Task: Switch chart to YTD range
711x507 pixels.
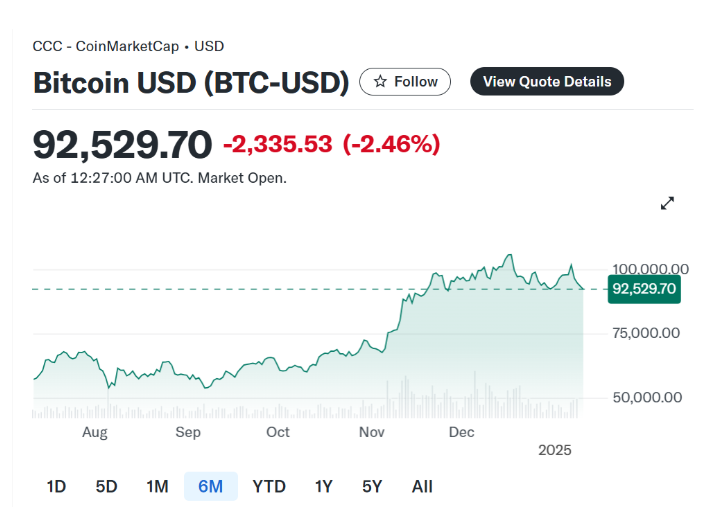Action: click(x=269, y=486)
